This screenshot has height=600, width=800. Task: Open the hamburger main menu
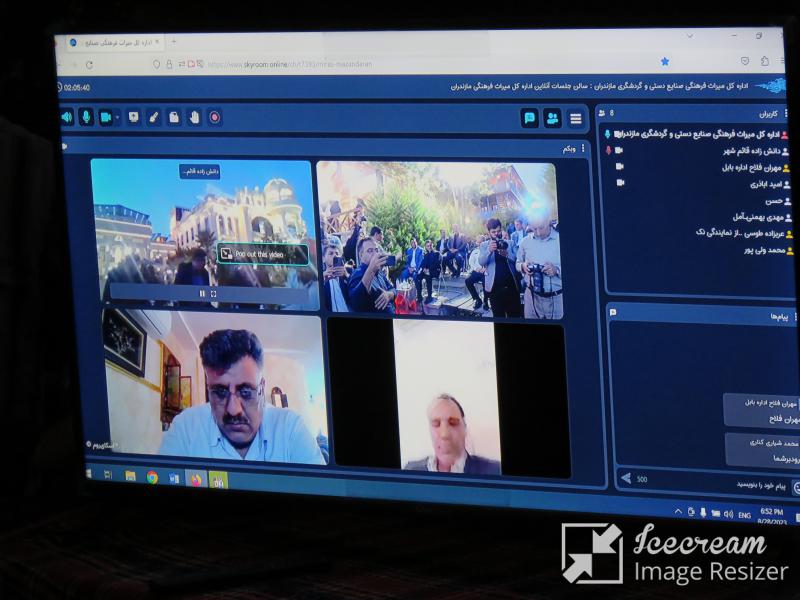576,119
